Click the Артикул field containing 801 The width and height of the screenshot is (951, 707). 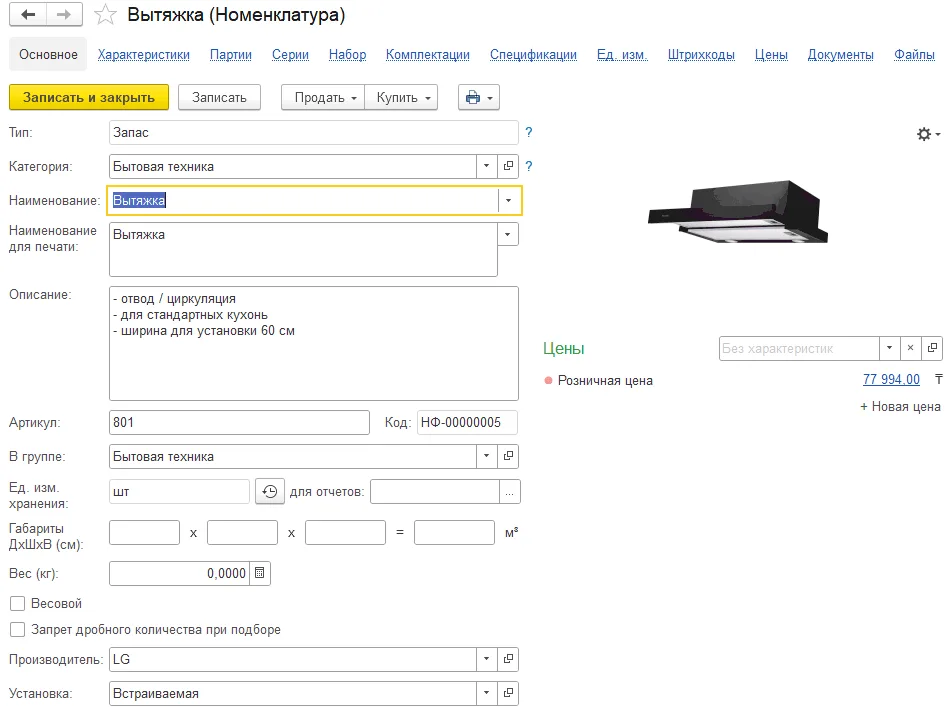tap(239, 423)
